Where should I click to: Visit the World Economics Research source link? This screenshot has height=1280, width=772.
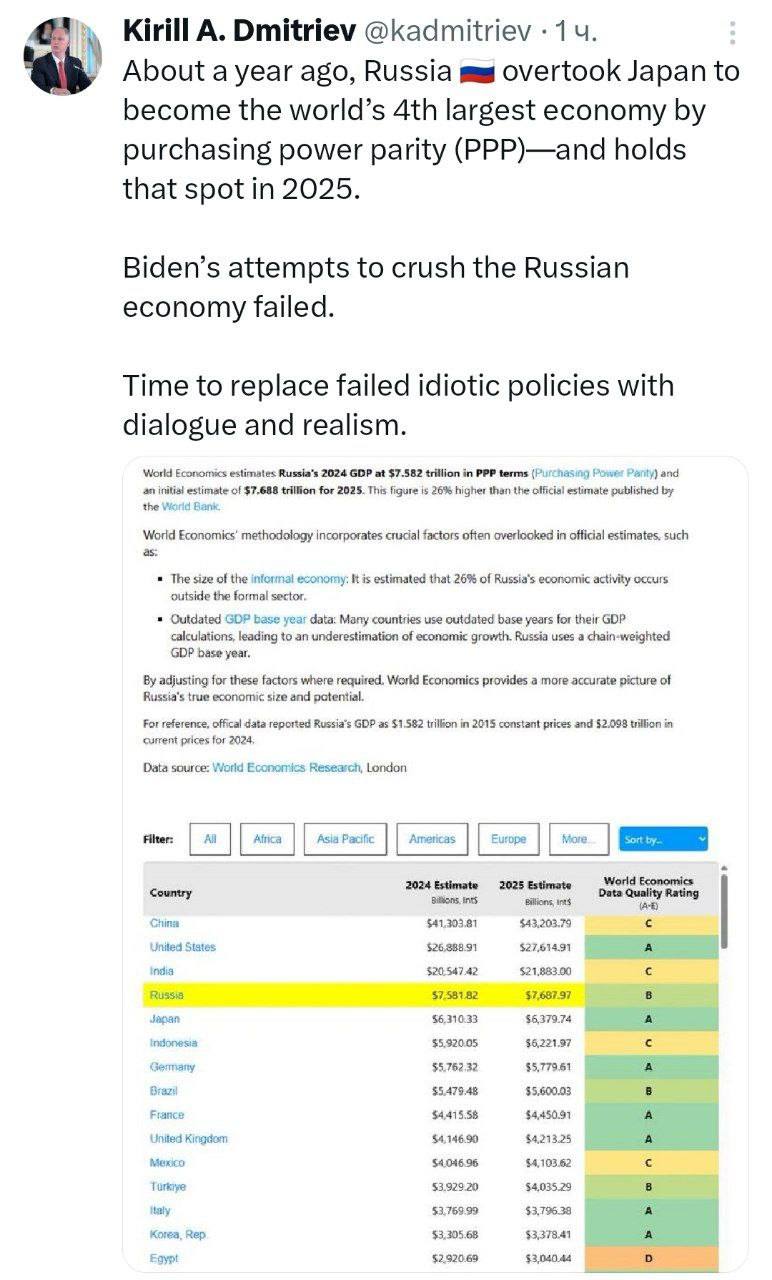coord(287,768)
